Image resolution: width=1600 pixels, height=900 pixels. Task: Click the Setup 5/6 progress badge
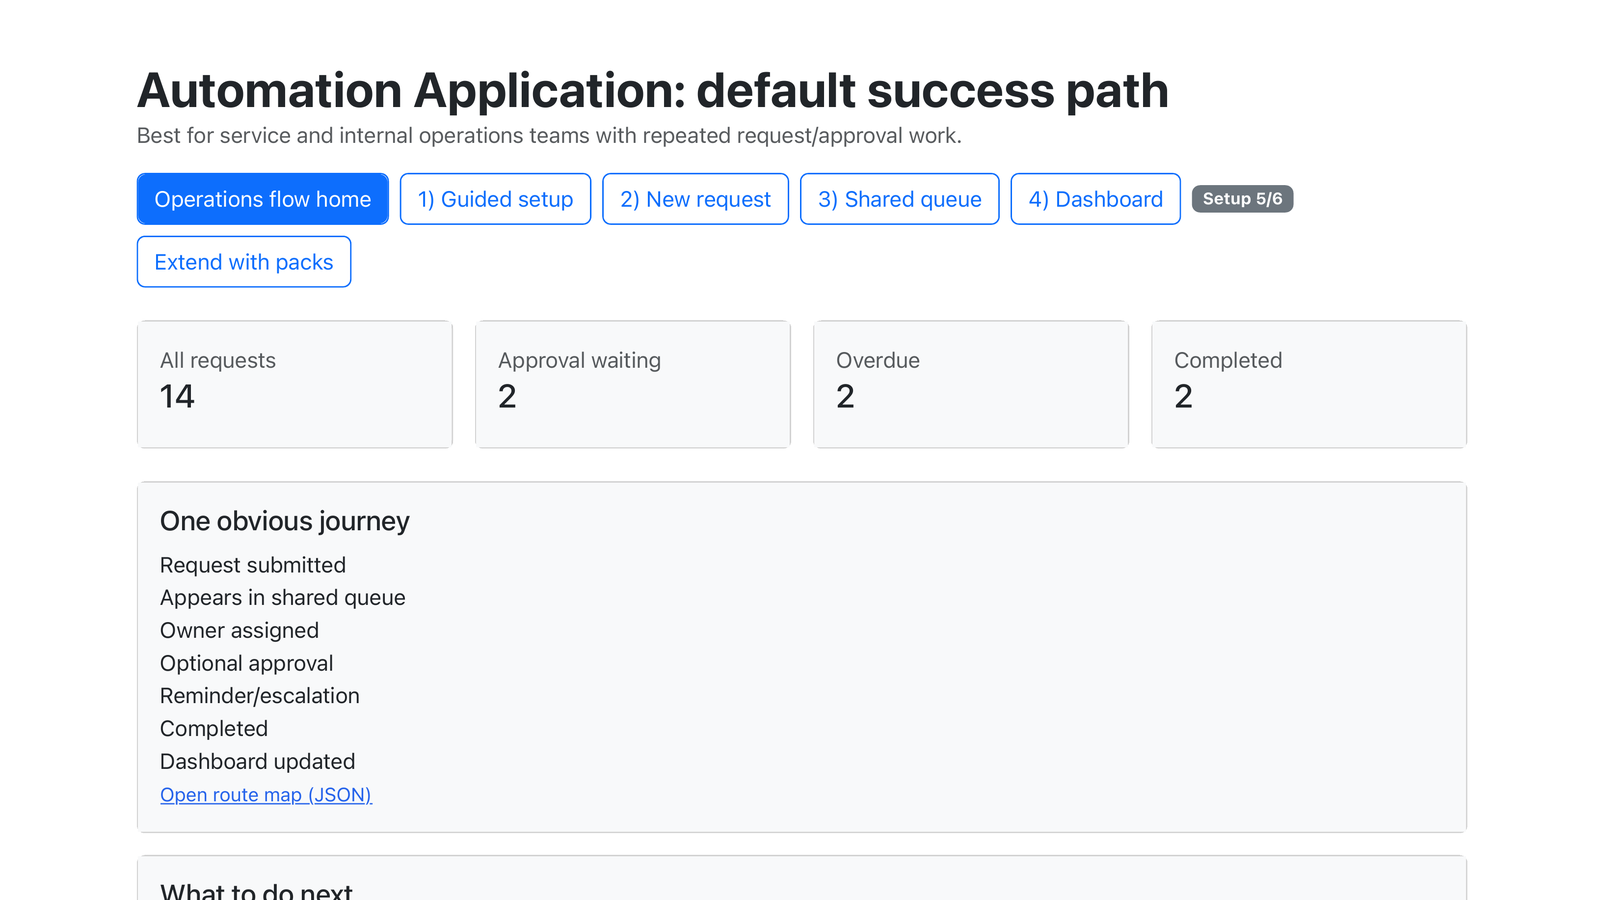1242,198
